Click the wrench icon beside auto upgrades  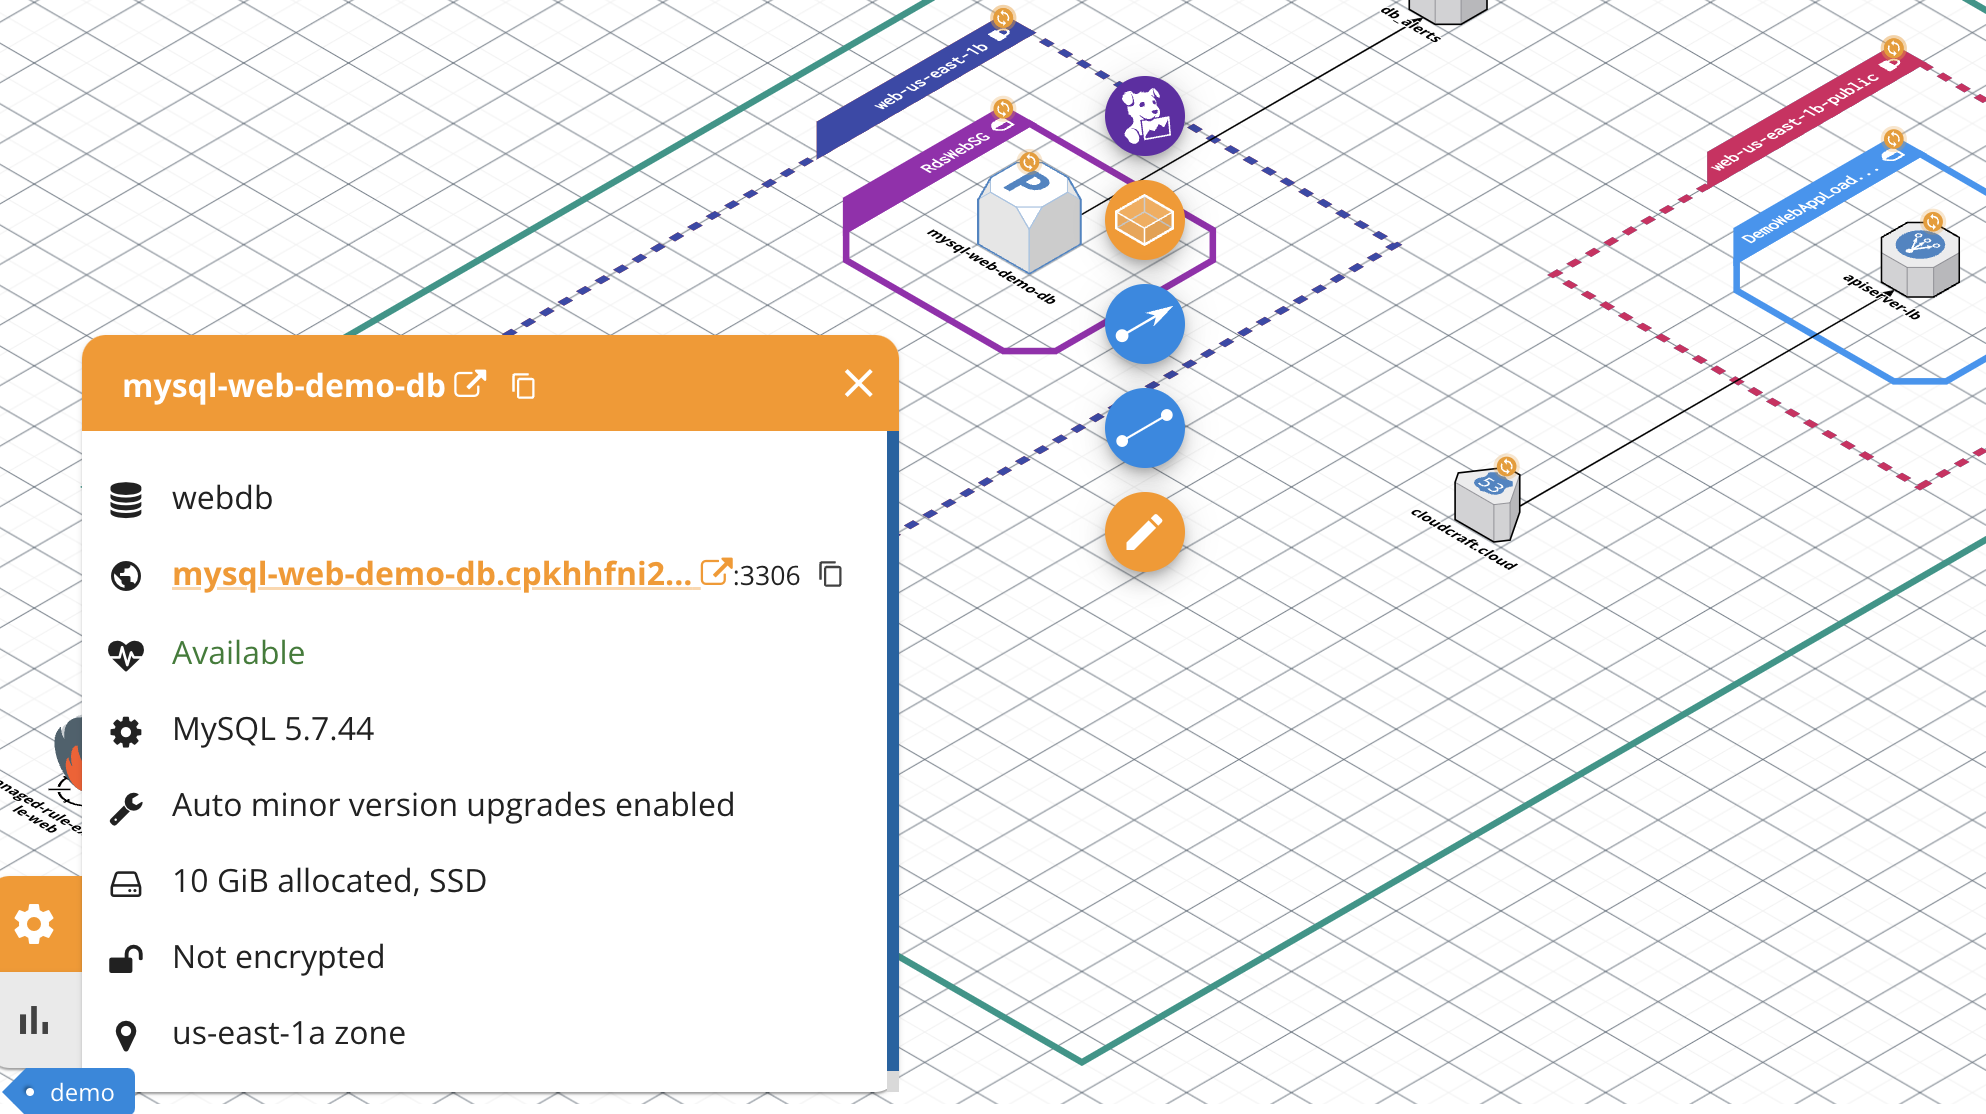[126, 807]
